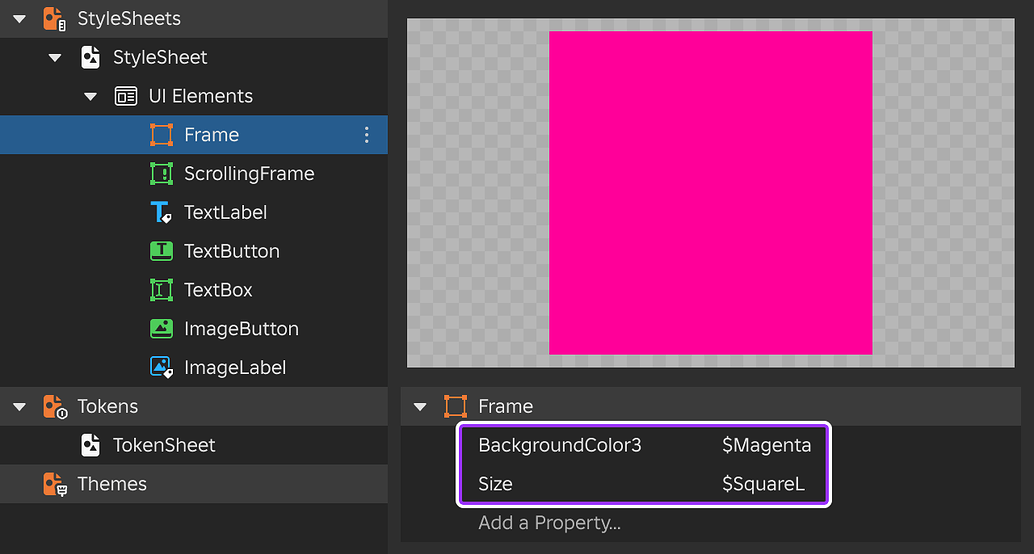Click the TextButton icon

coord(162,251)
